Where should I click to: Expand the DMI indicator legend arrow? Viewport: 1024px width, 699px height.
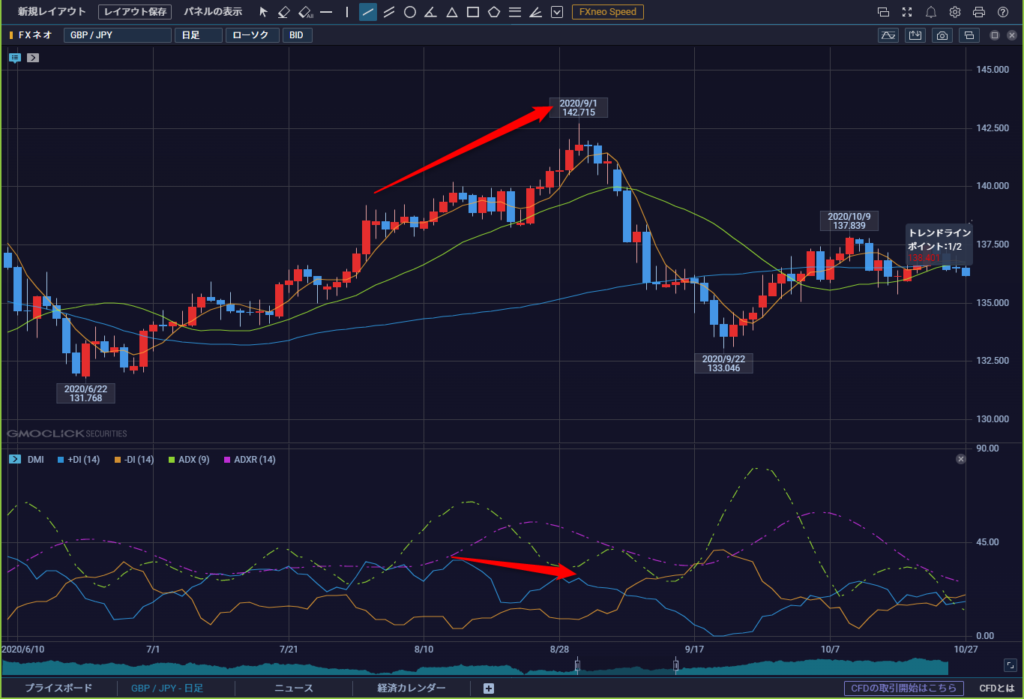point(15,459)
